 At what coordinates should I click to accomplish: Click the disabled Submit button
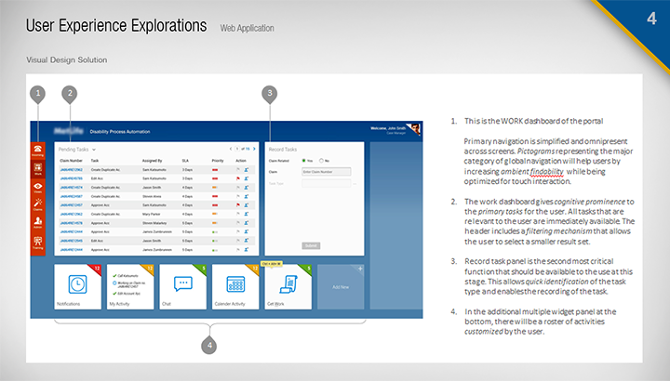(x=311, y=246)
